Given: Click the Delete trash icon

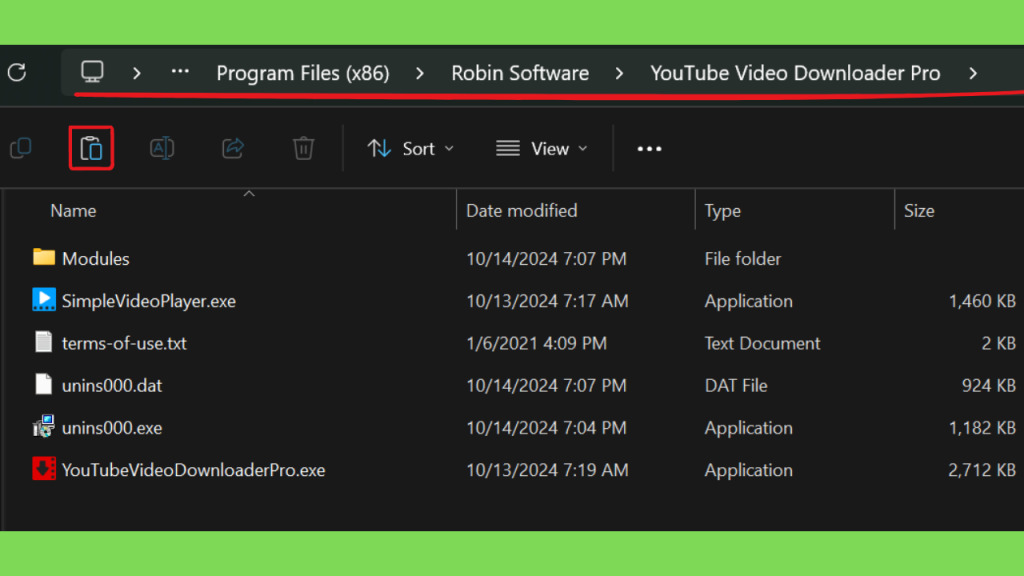Looking at the screenshot, I should point(304,148).
